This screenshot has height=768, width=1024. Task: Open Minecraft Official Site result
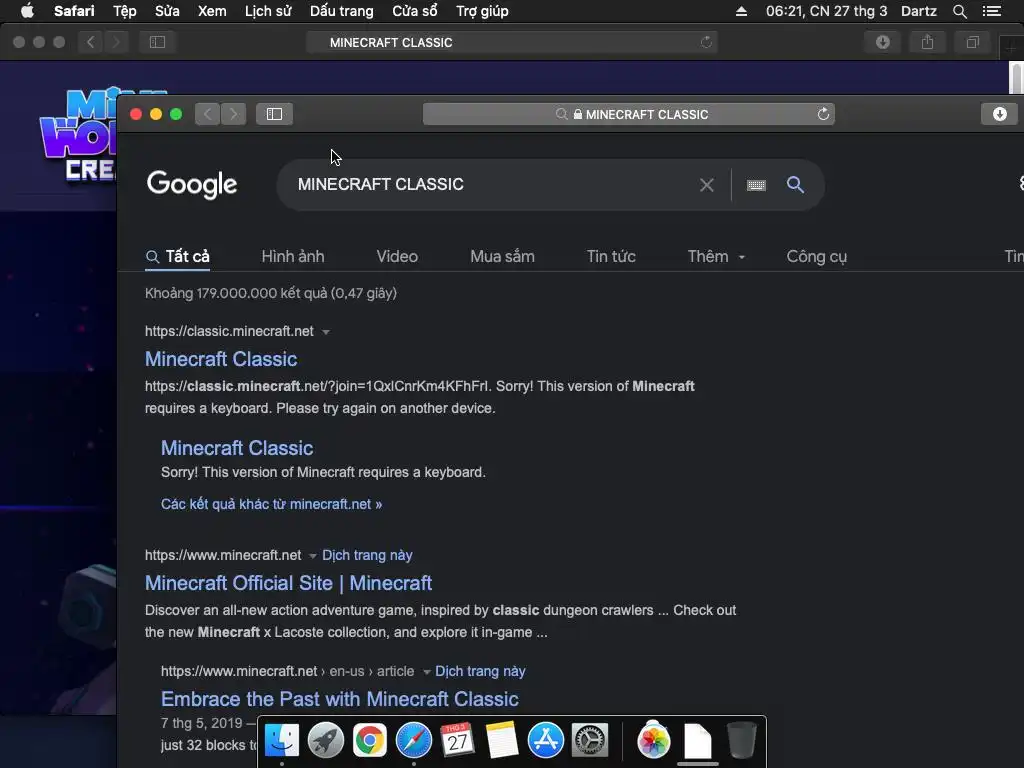click(289, 583)
